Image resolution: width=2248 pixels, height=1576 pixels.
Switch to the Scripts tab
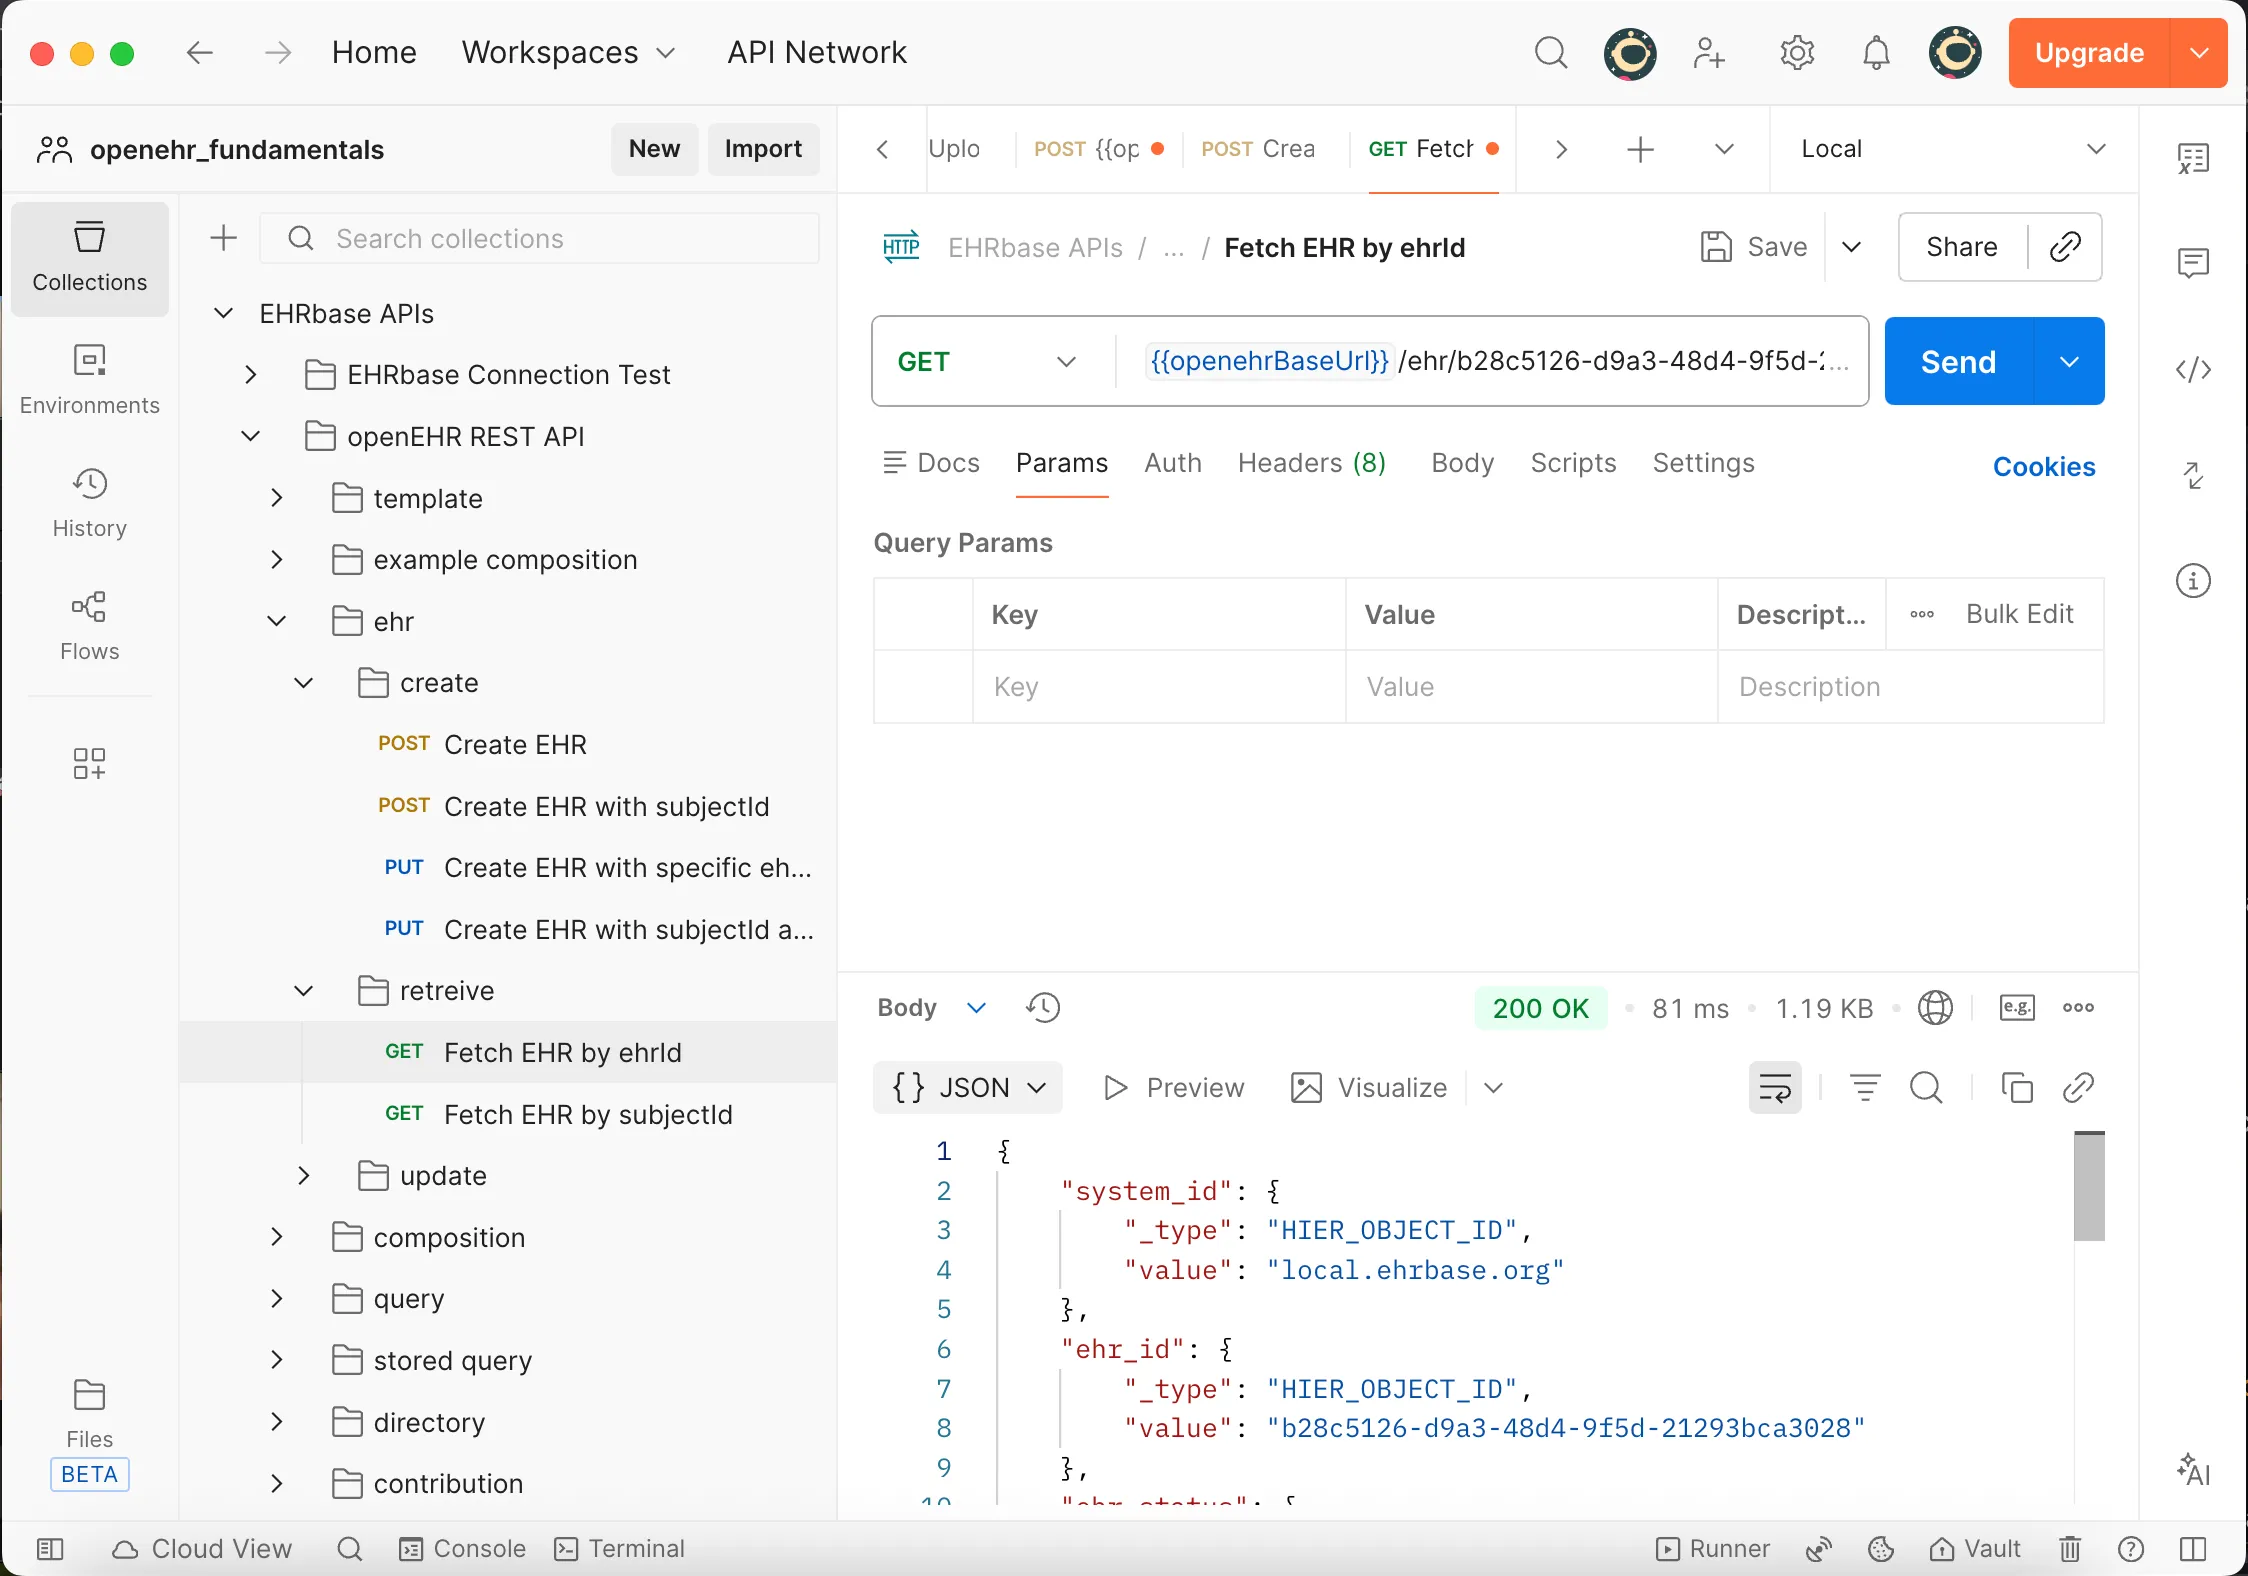pos(1572,463)
